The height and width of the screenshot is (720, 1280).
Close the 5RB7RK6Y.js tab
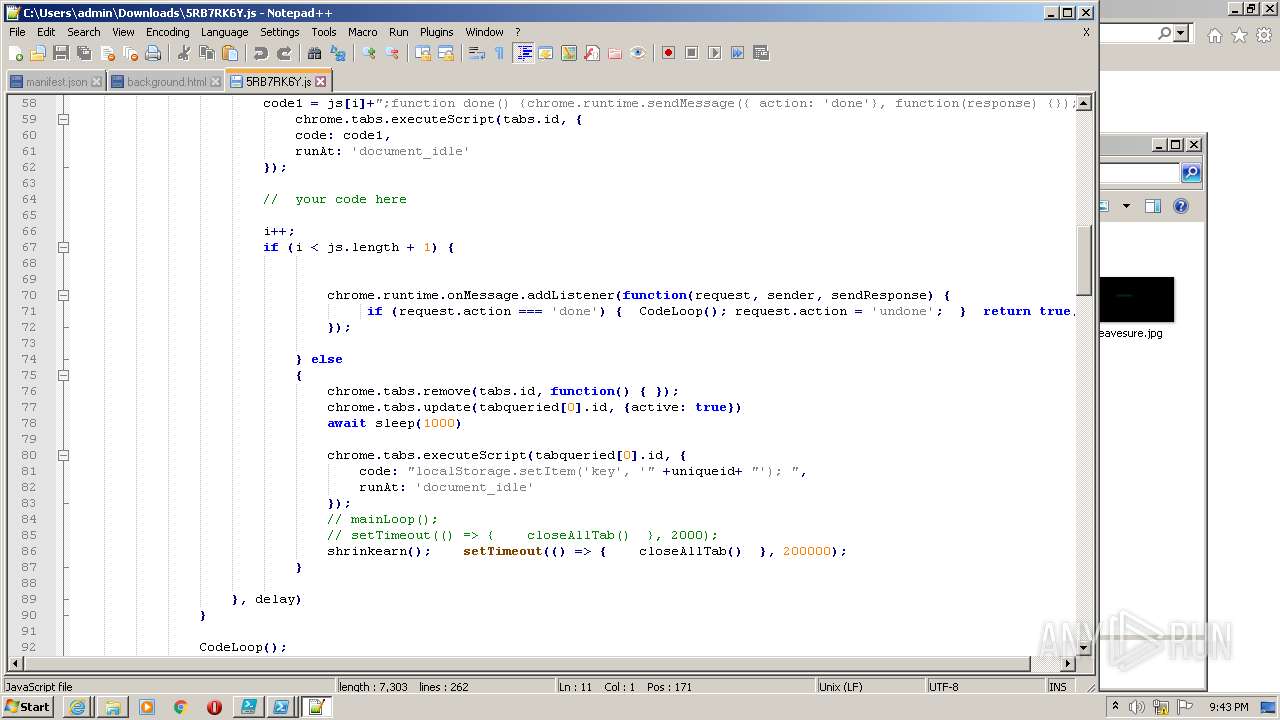(x=320, y=82)
